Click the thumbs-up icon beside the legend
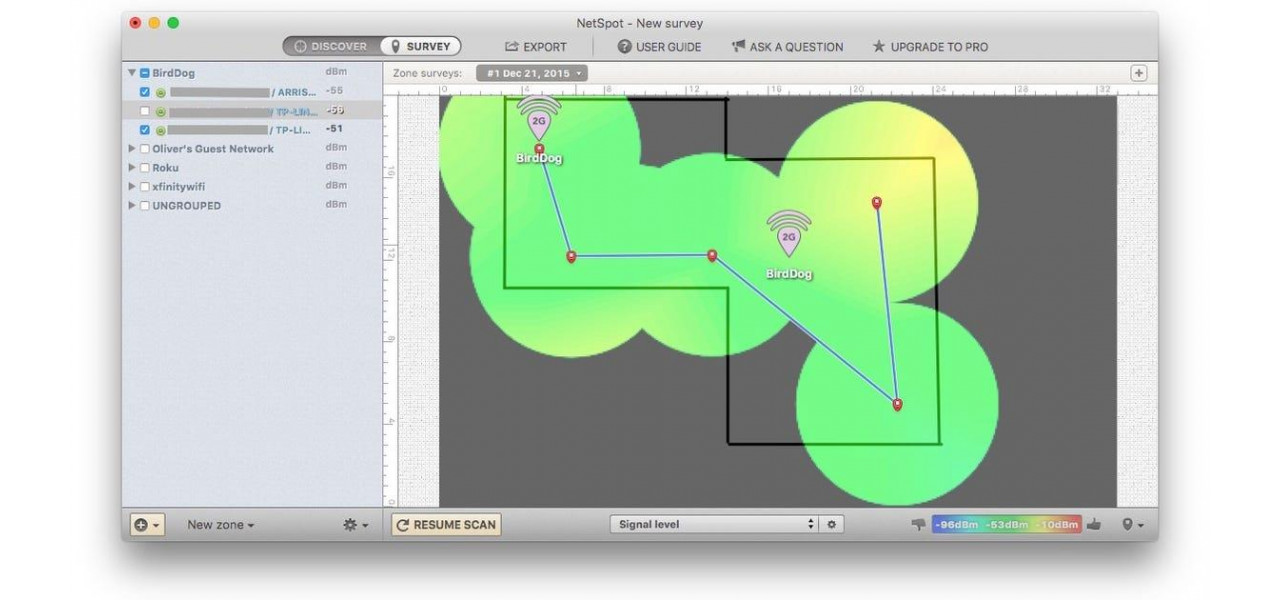The width and height of the screenshot is (1280, 600). point(1093,524)
